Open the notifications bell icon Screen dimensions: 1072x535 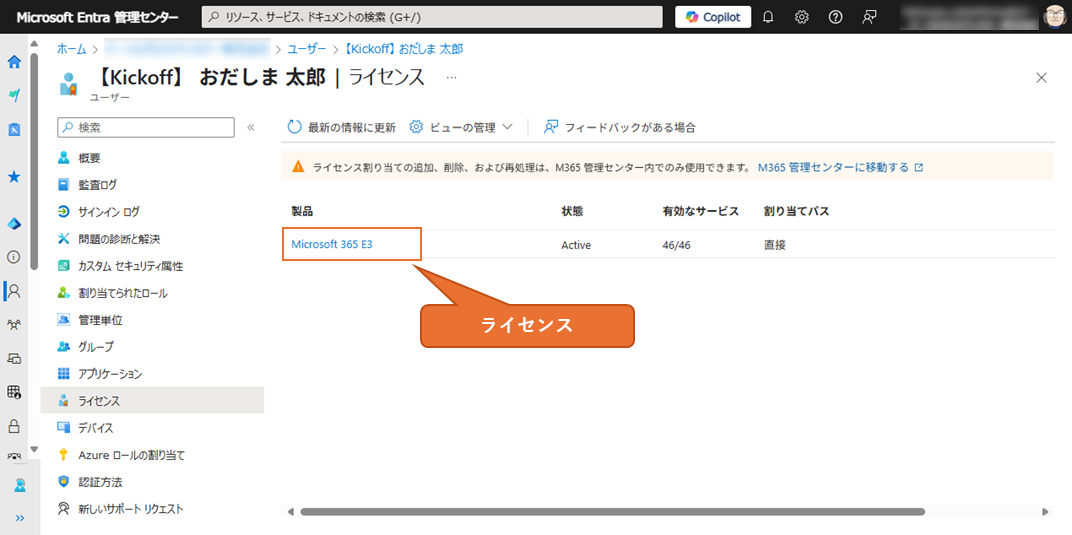tap(768, 17)
